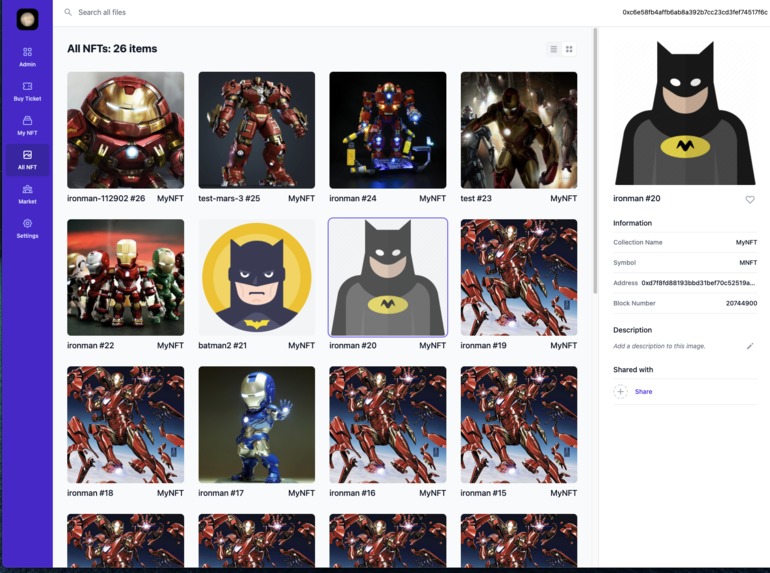Click the plus circle to add share
Image resolution: width=770 pixels, height=573 pixels.
tap(620, 392)
